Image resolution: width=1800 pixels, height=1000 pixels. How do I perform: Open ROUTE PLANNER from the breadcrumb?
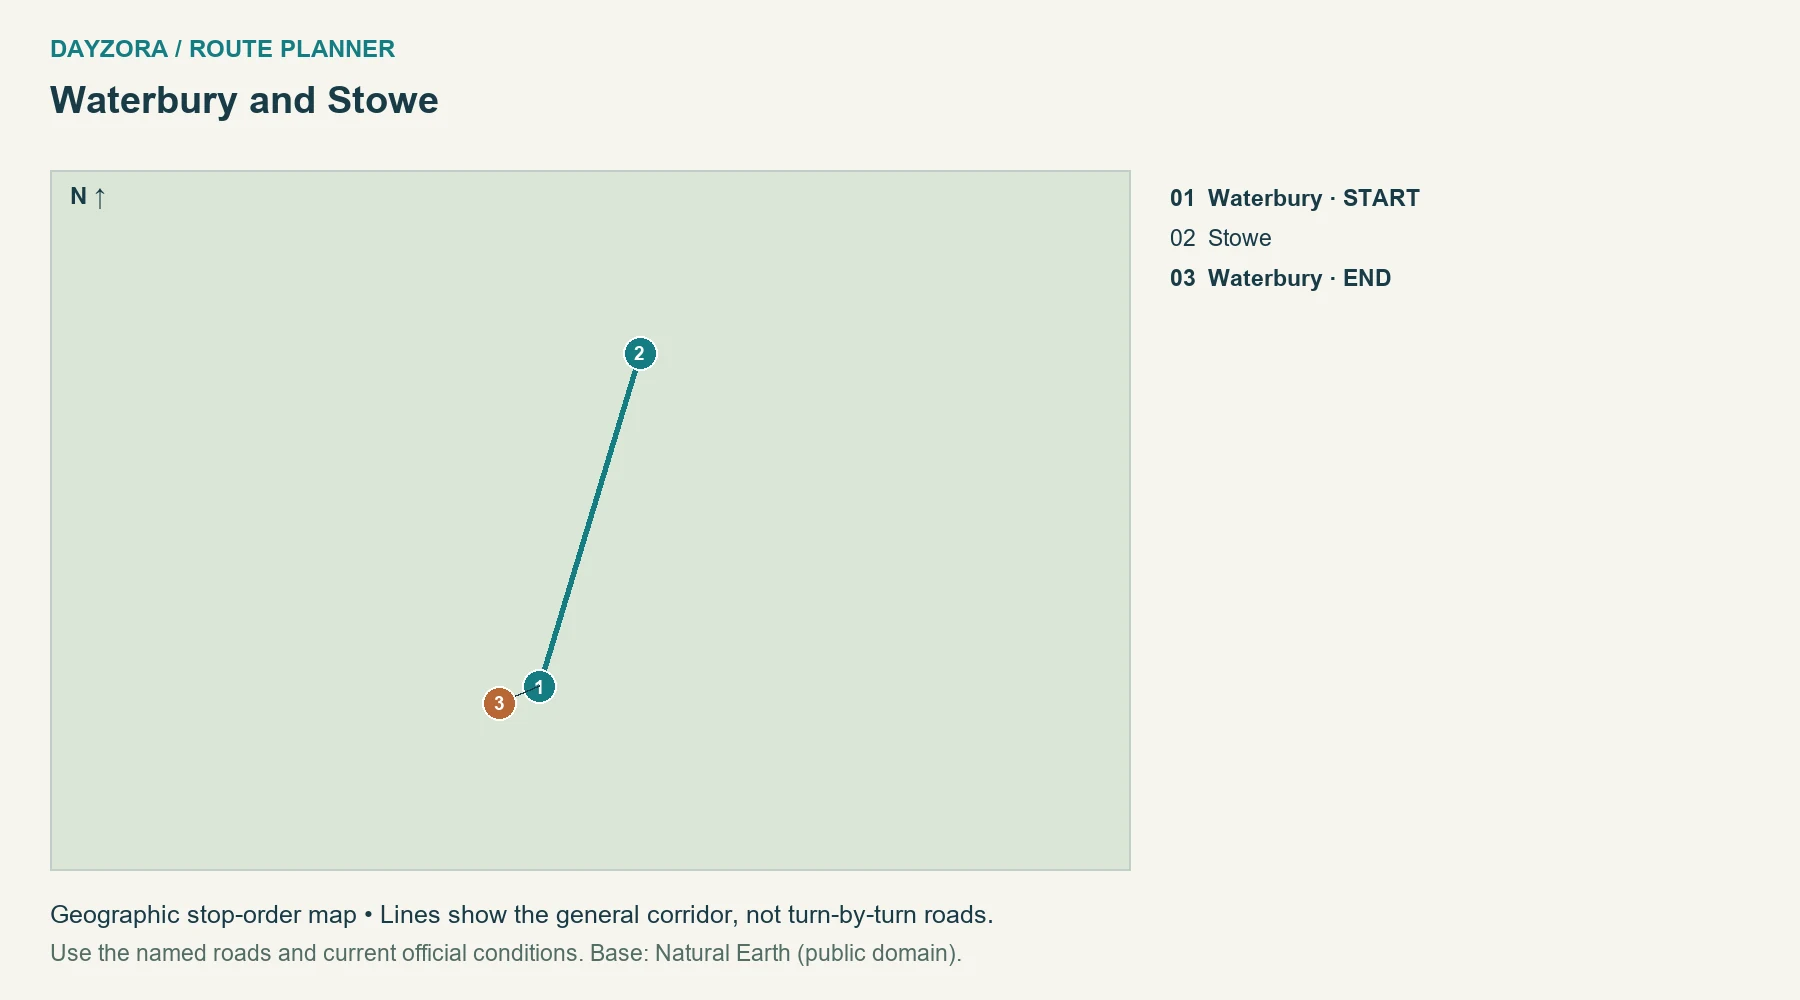point(292,49)
